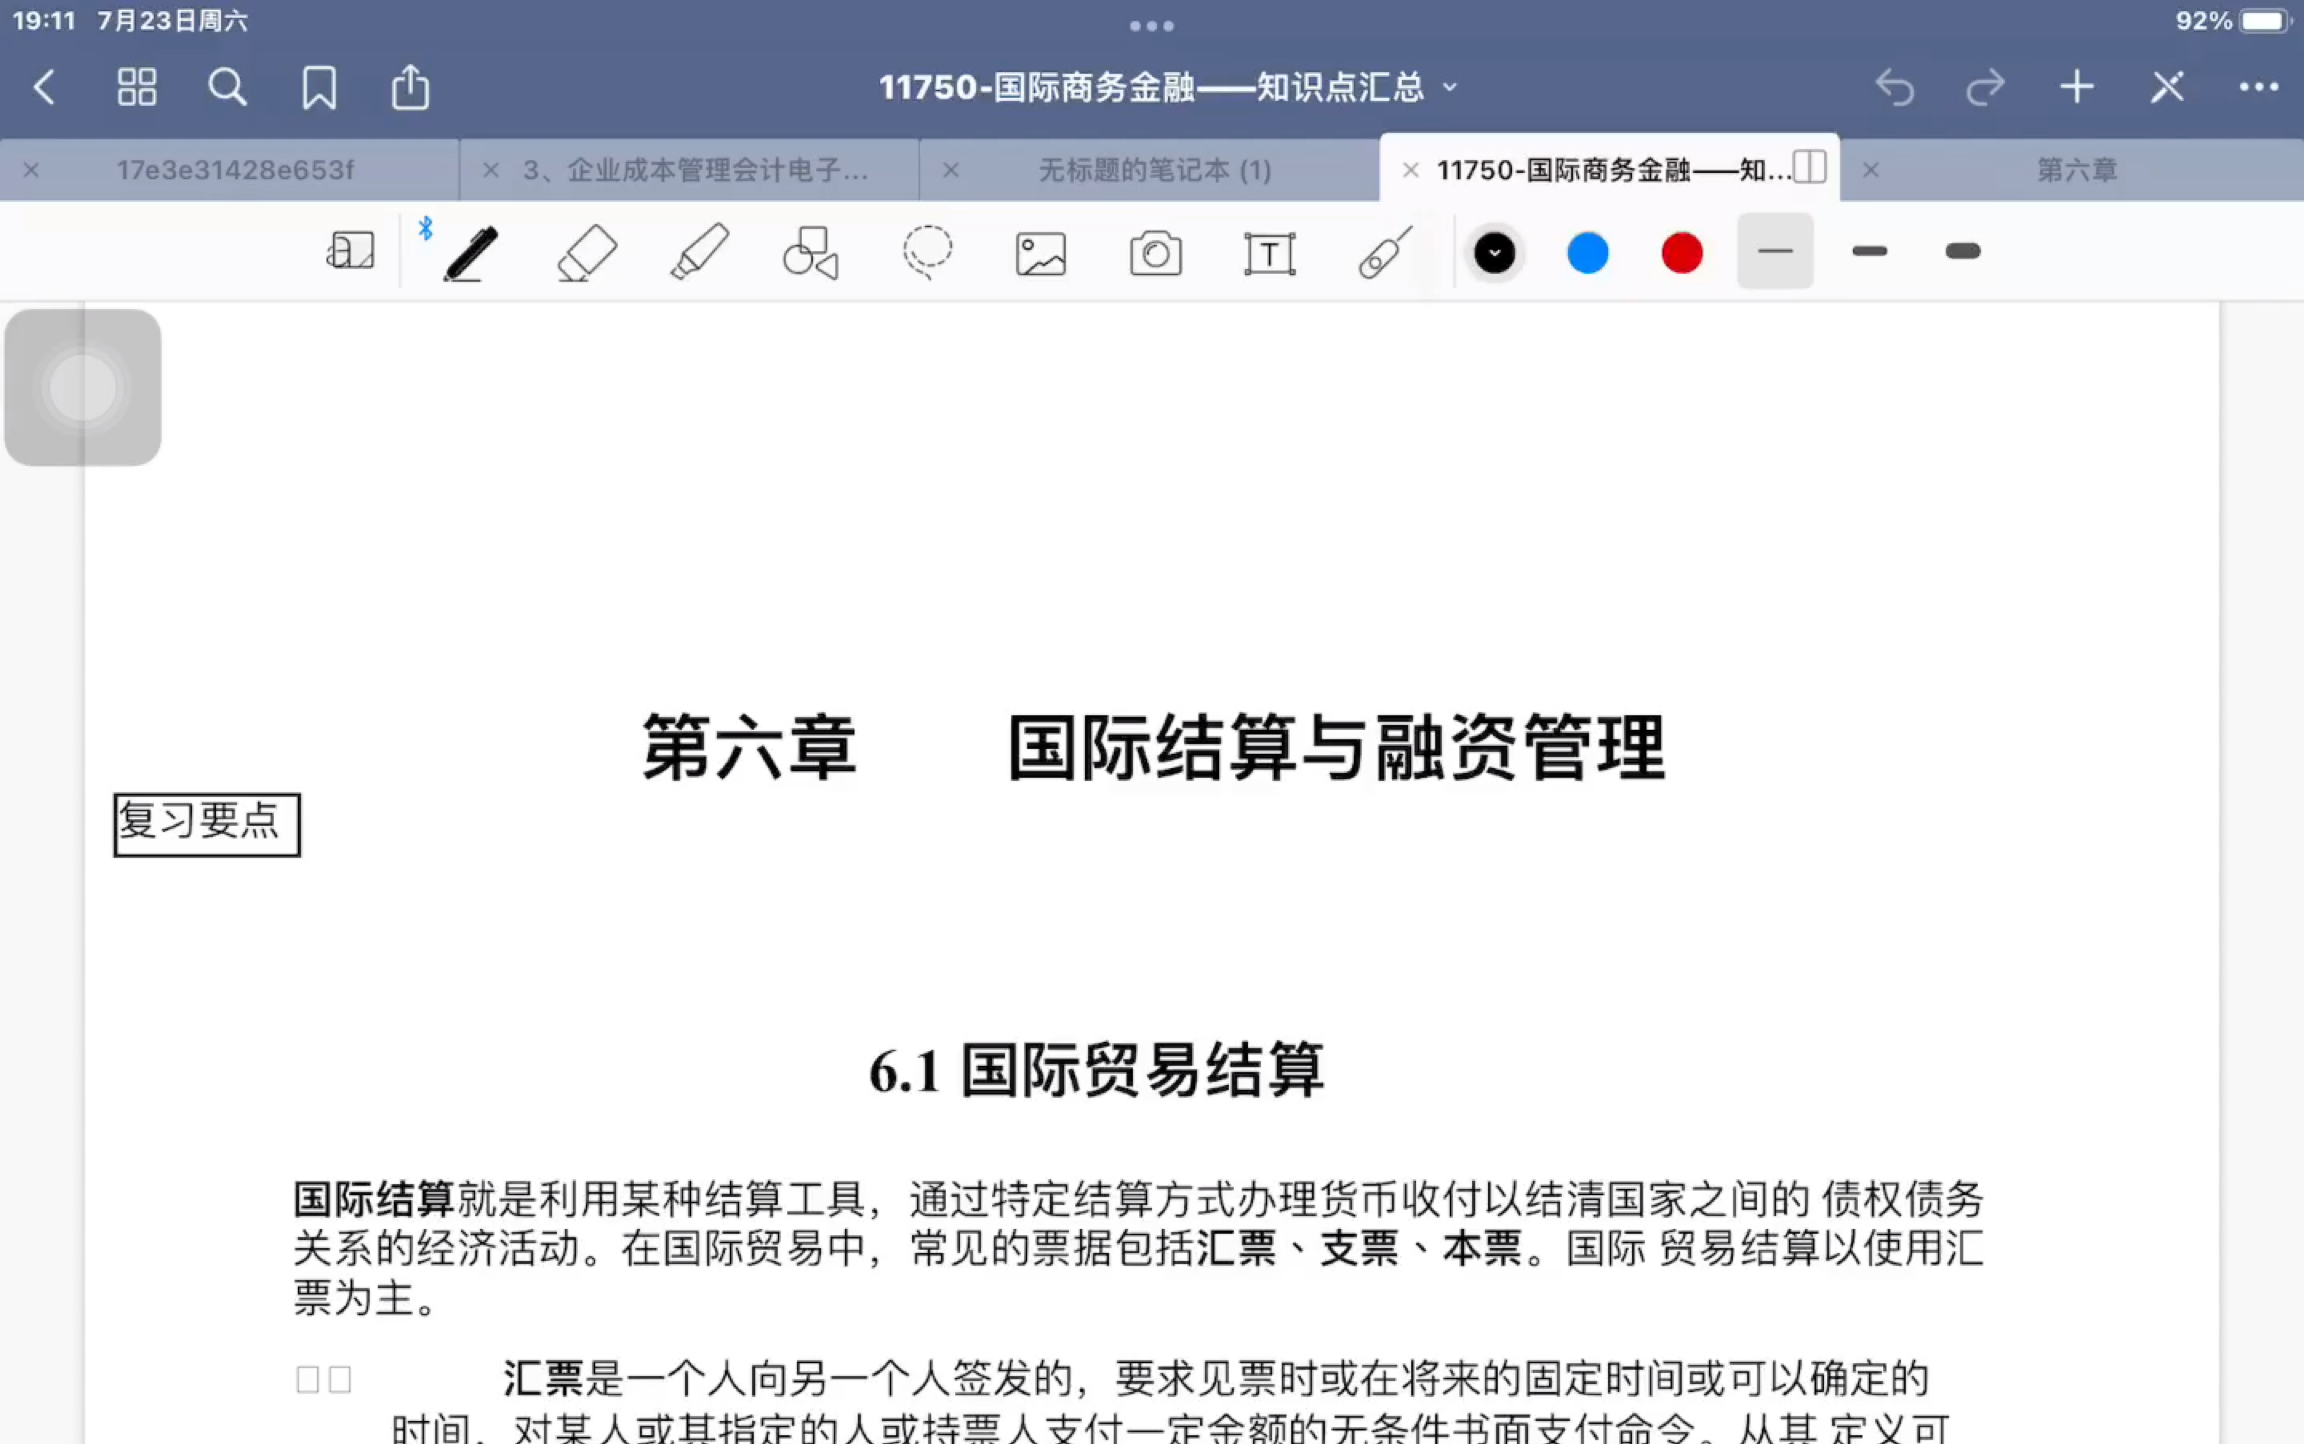
Task: Select the Highlighter tool
Action: [x=700, y=251]
